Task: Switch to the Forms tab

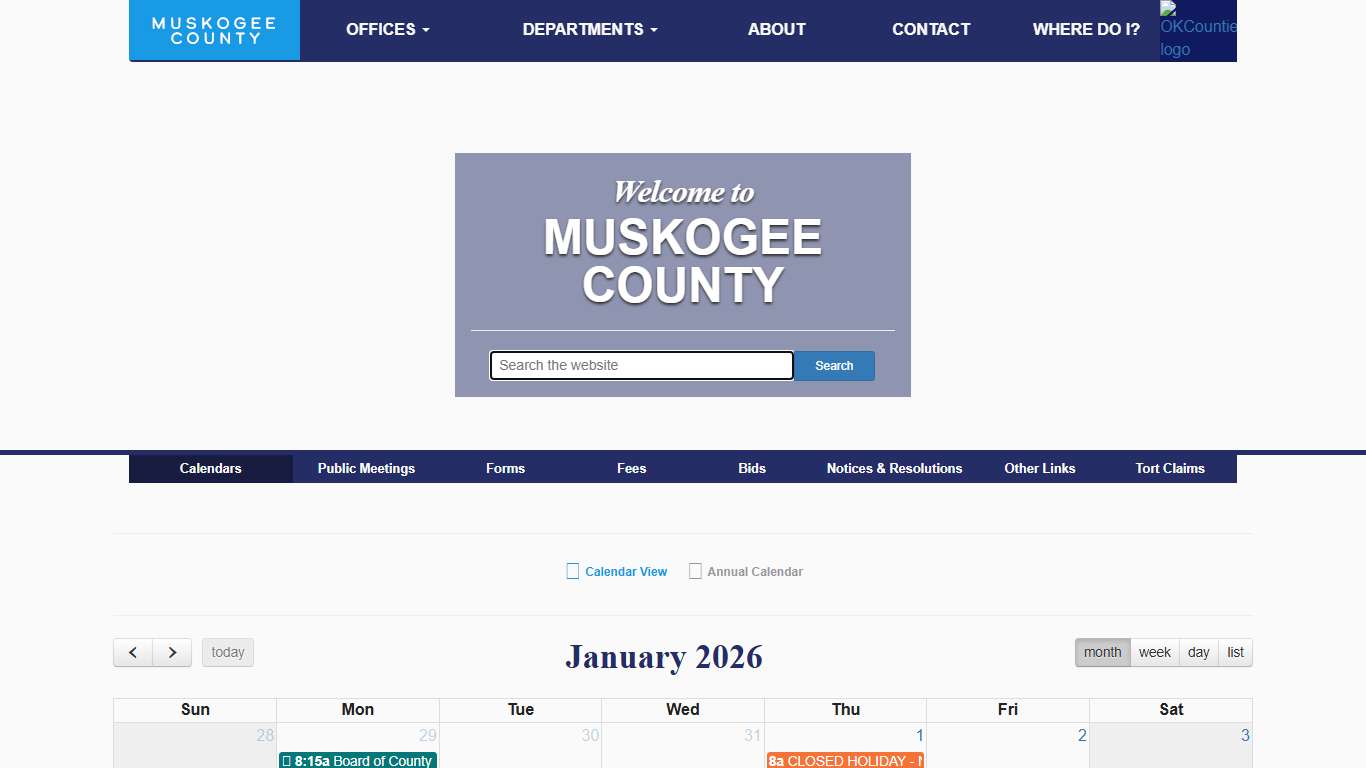Action: coord(505,468)
